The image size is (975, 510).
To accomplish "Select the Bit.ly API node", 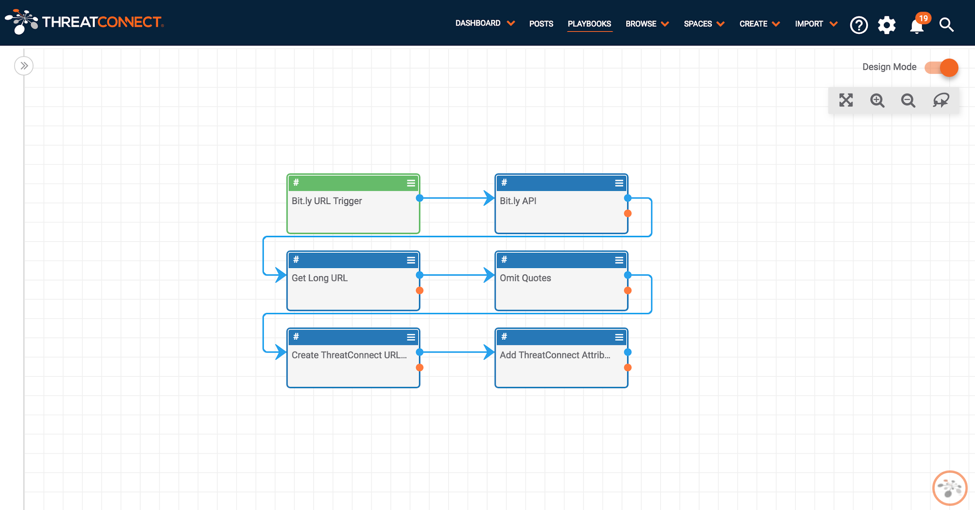I will pos(561,204).
